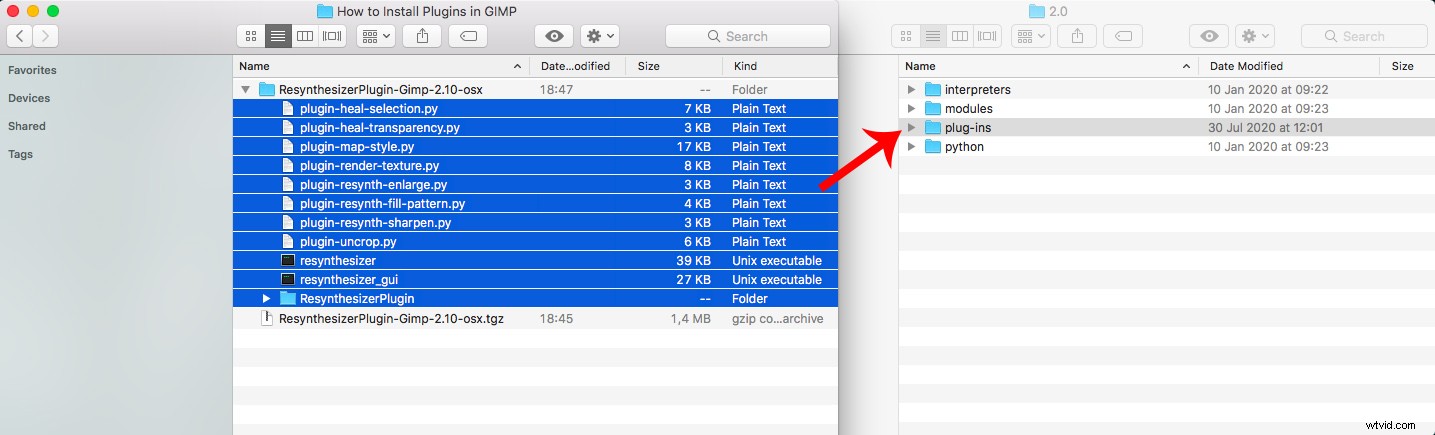Switch left window to gallery view
1435x435 pixels.
click(x=332, y=36)
